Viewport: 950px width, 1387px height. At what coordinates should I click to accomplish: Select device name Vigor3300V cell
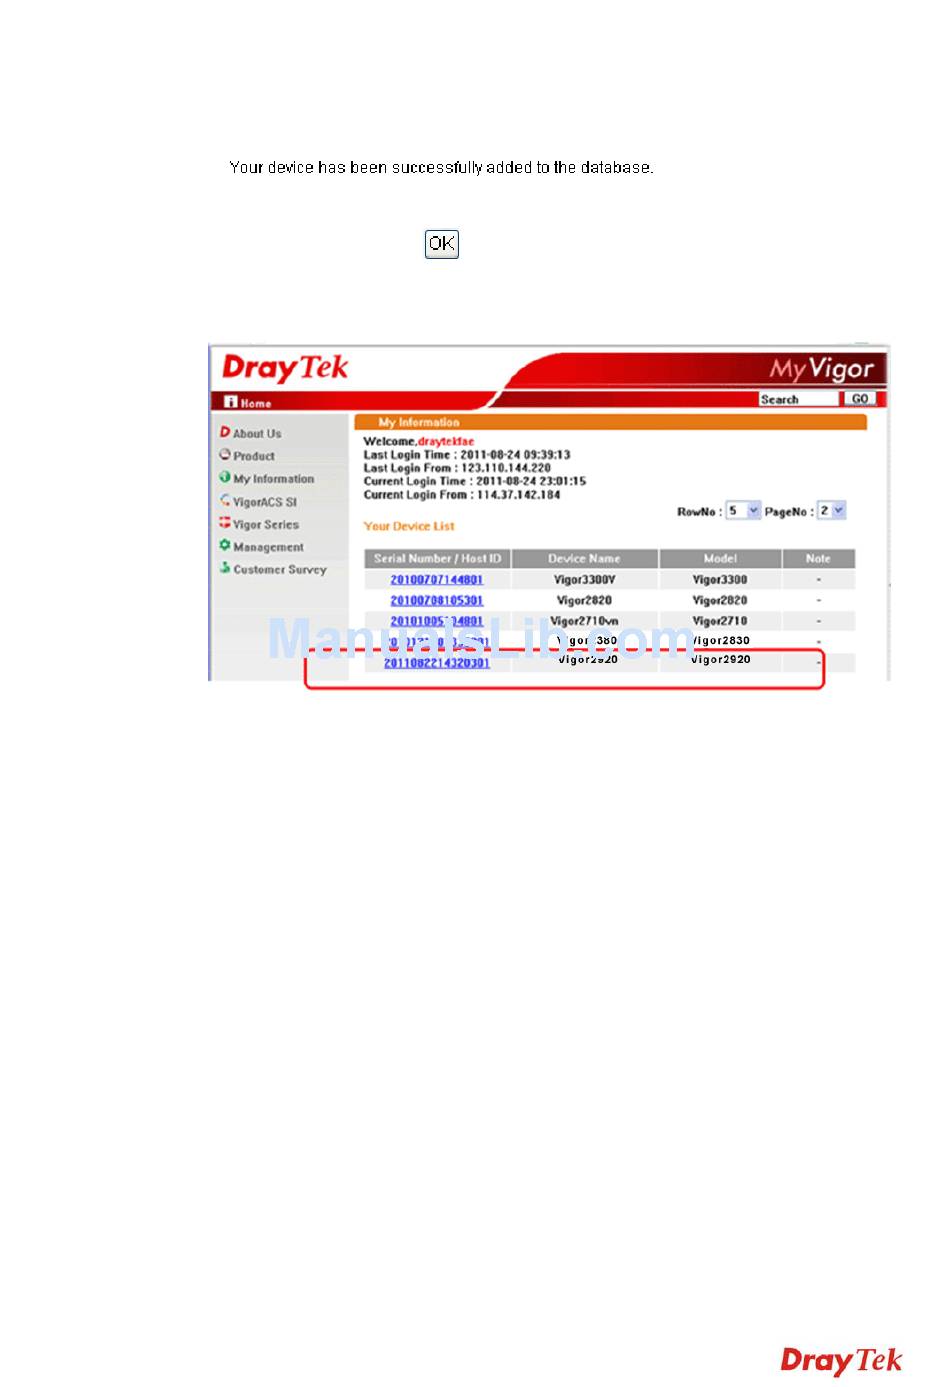coord(585,580)
